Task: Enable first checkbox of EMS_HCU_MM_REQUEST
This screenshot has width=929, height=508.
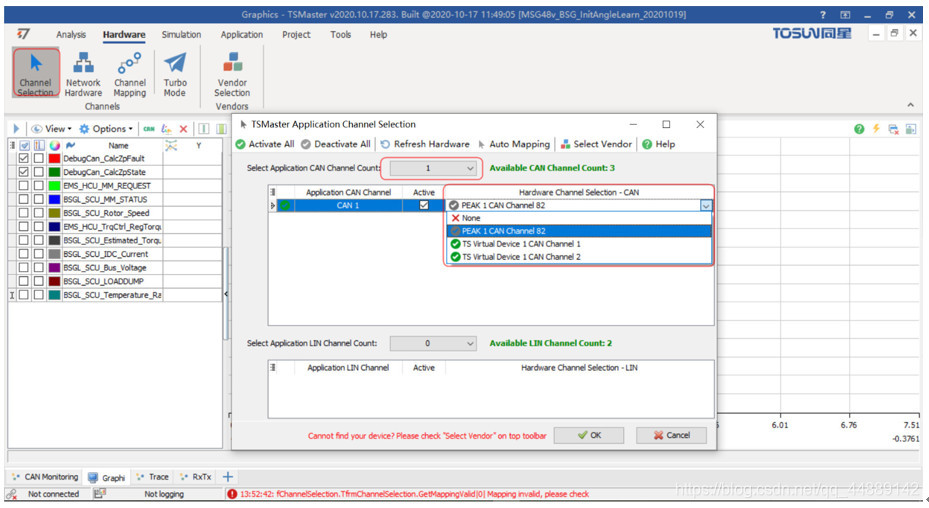Action: (24, 186)
